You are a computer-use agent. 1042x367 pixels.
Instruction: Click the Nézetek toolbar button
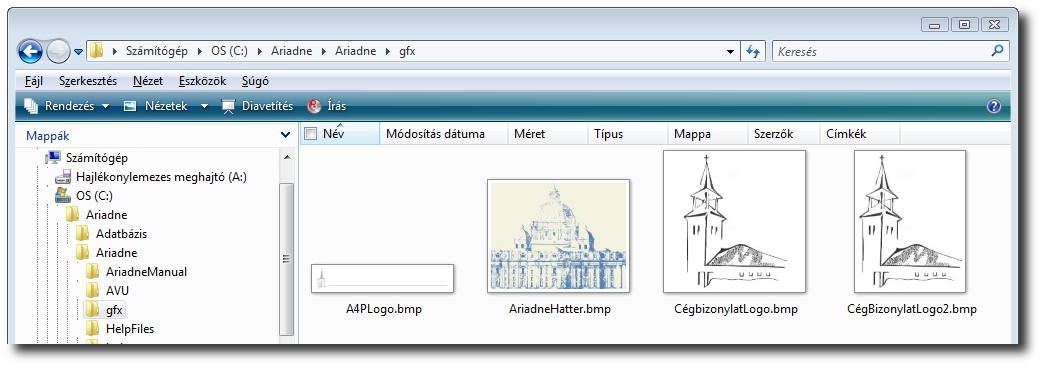click(157, 106)
